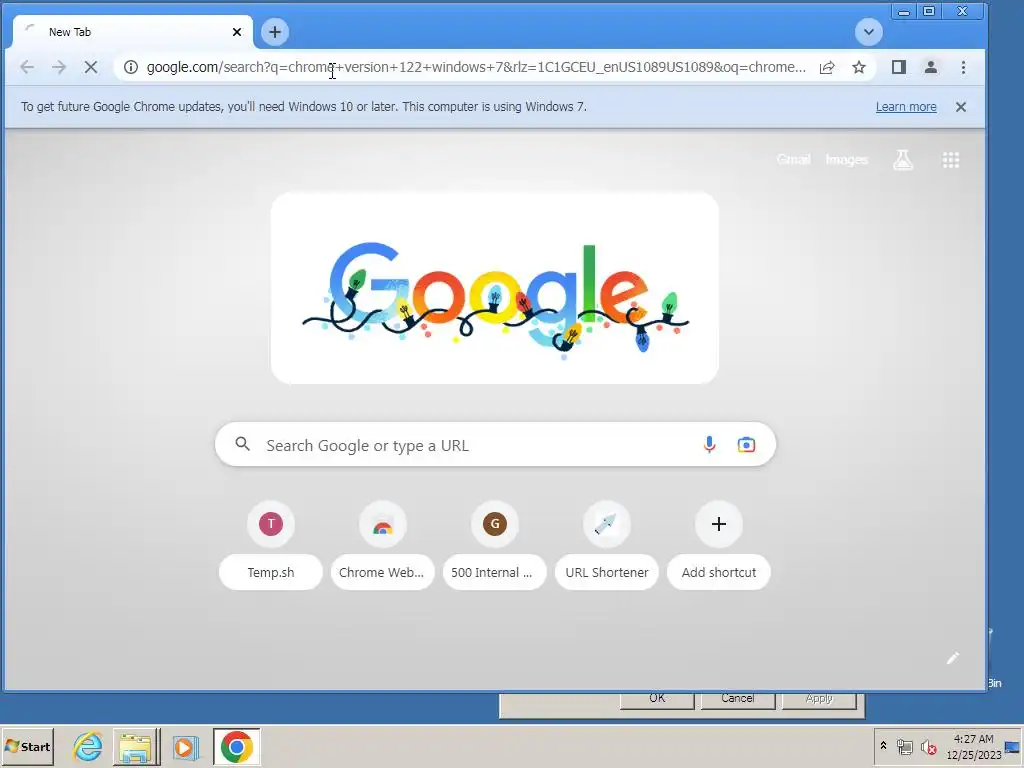Open the Windows Start menu
This screenshot has width=1024, height=768.
tap(27, 747)
